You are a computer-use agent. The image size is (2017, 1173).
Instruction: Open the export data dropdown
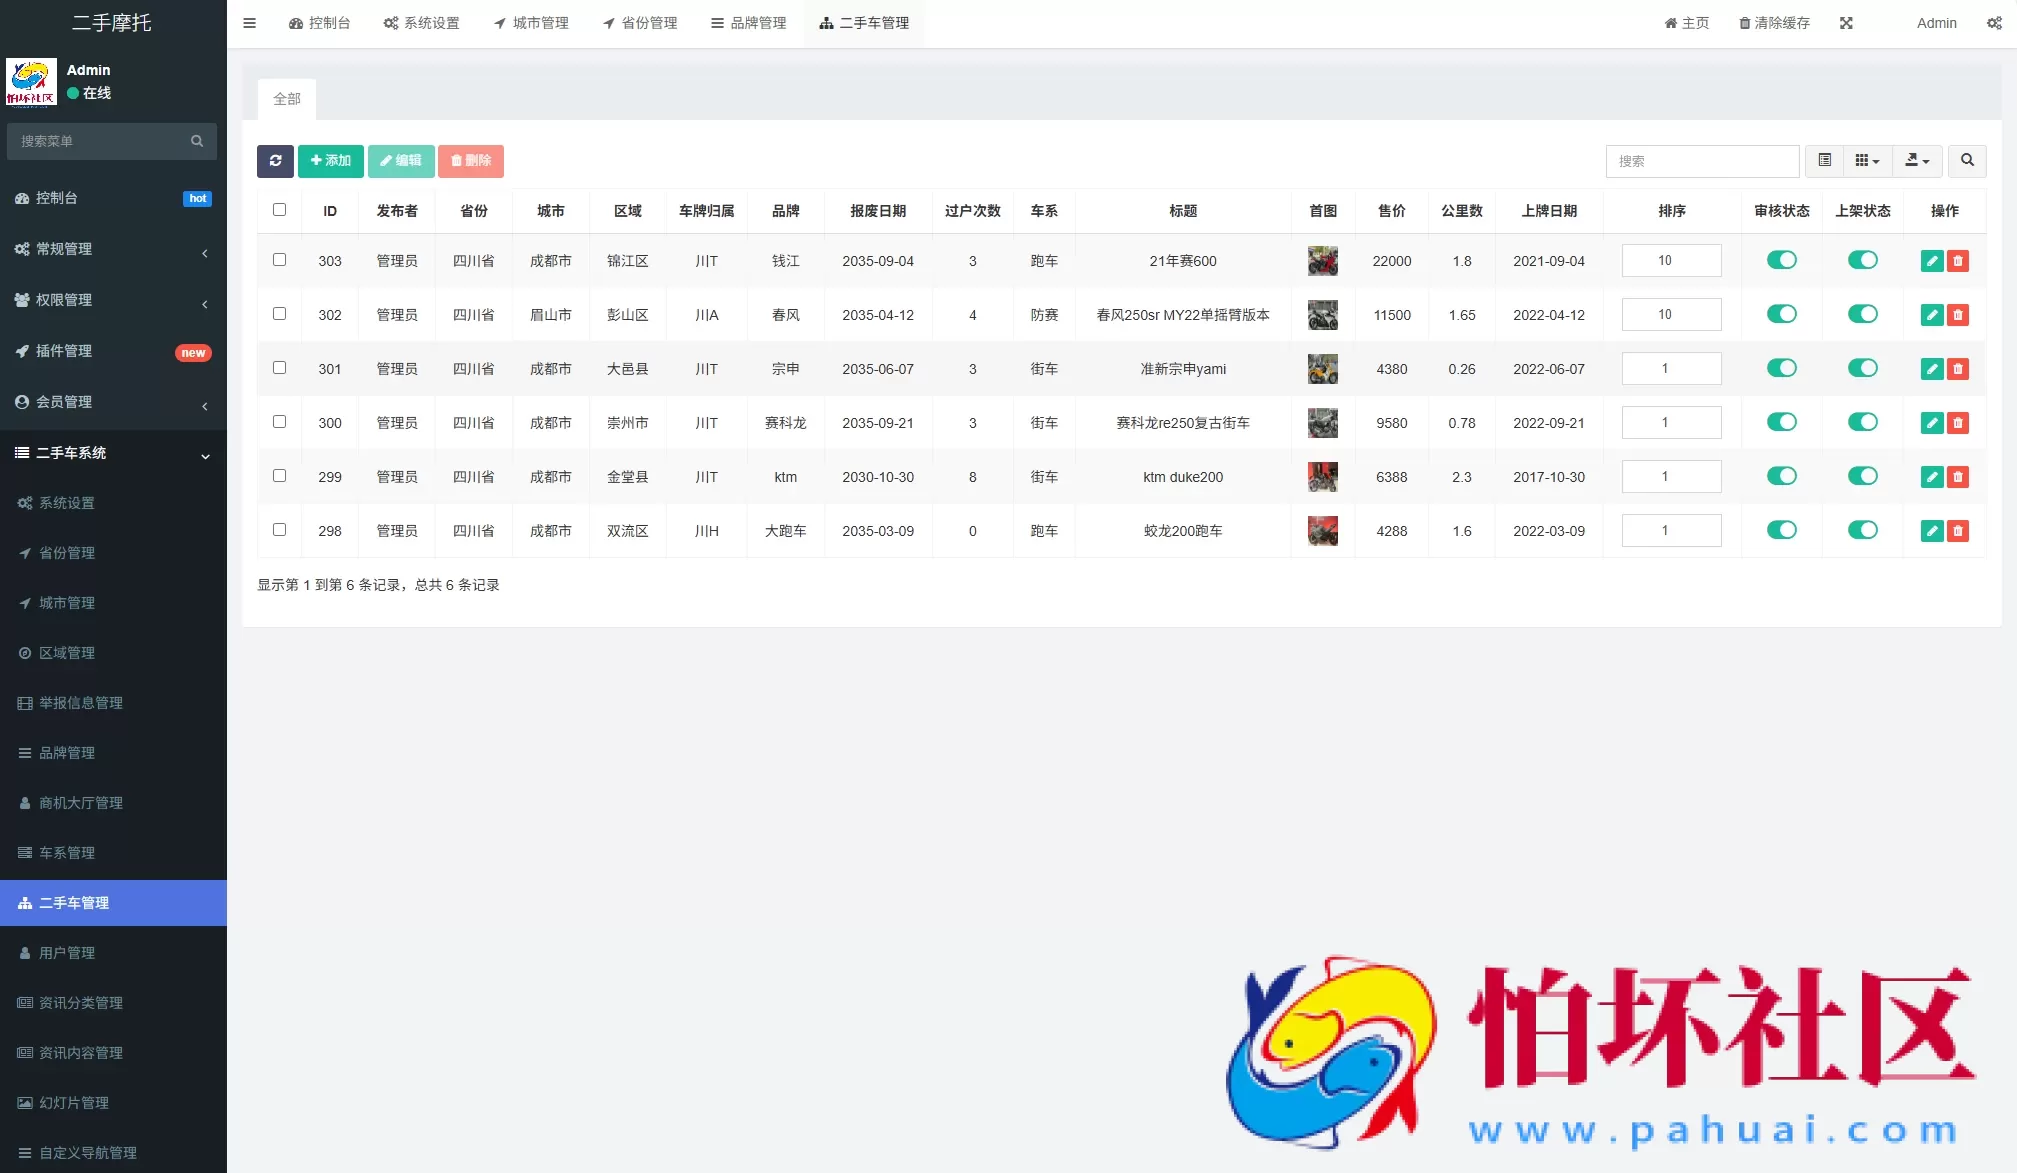tap(1917, 161)
